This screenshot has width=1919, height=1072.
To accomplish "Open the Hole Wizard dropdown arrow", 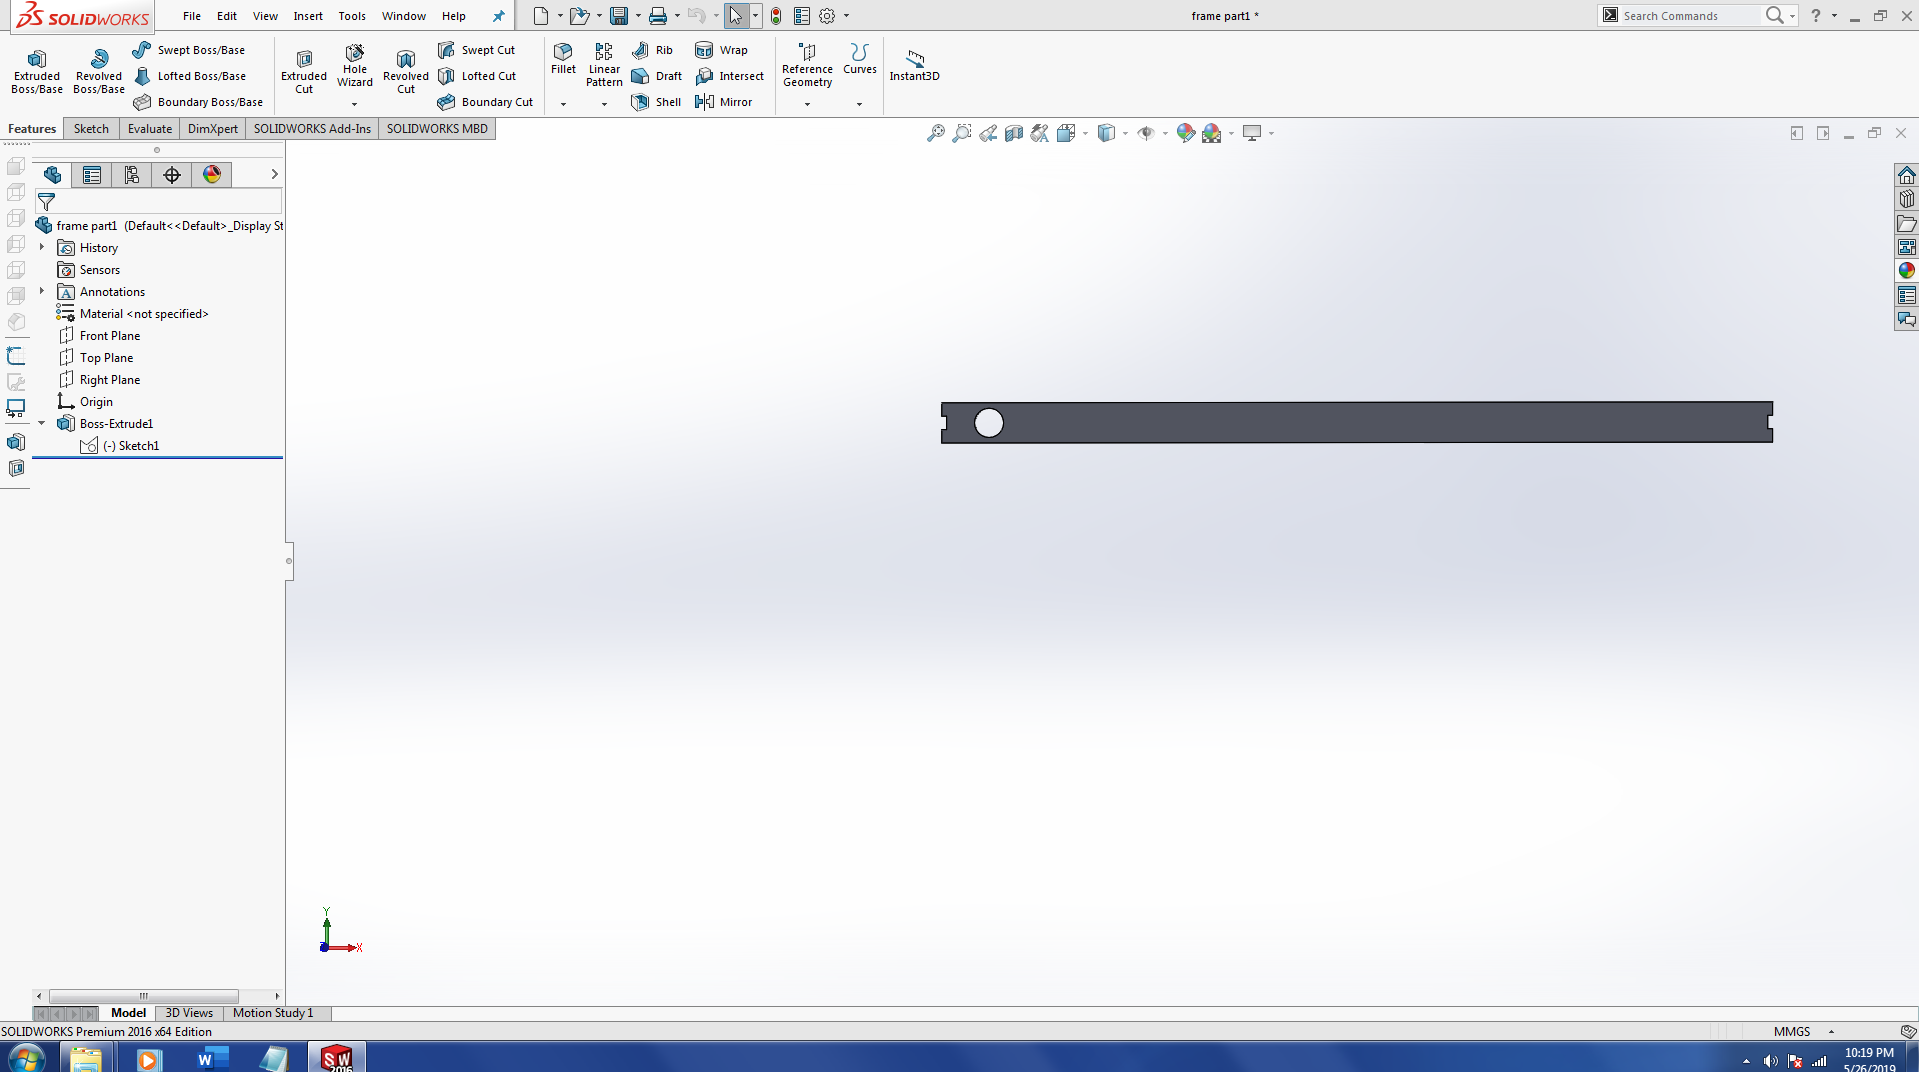I will point(354,104).
